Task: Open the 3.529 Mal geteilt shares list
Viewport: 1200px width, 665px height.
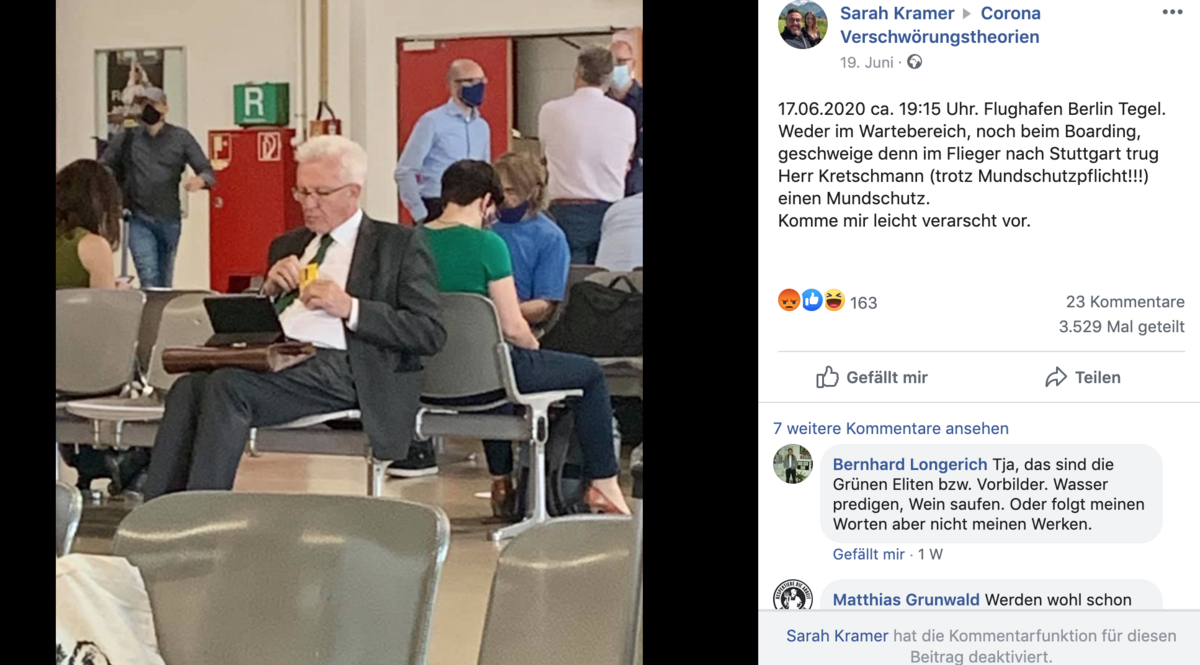Action: (1122, 327)
